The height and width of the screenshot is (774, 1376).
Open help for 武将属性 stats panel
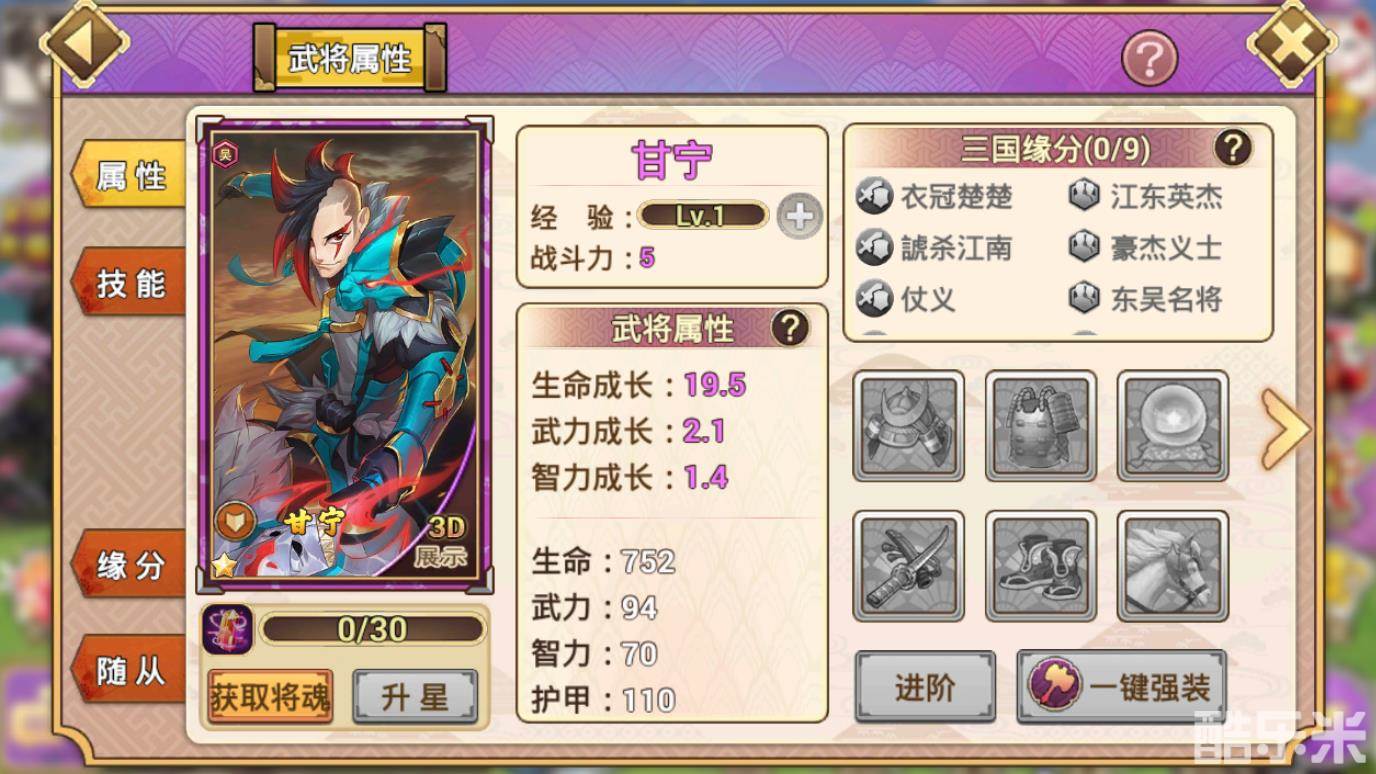pos(790,327)
